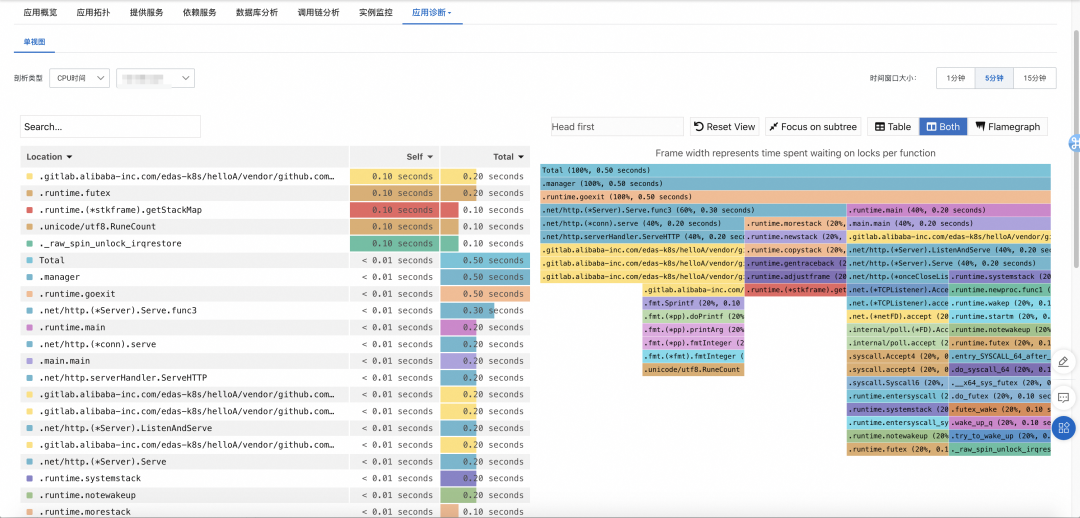Click the red swatch beside getStackMap row
Screen dimensions: 1080x518
(30, 210)
